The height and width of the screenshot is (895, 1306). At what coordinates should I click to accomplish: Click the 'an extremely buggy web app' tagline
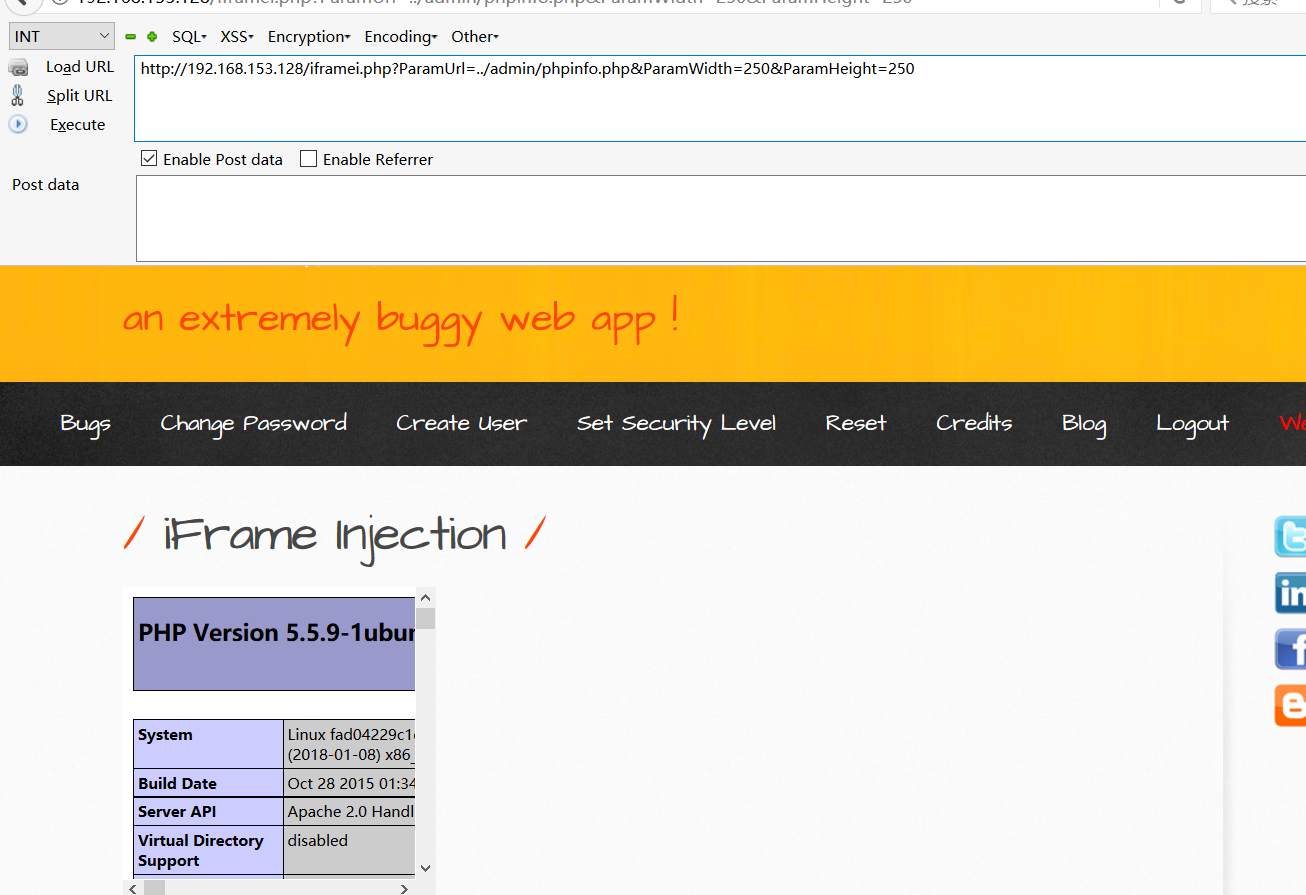(401, 320)
